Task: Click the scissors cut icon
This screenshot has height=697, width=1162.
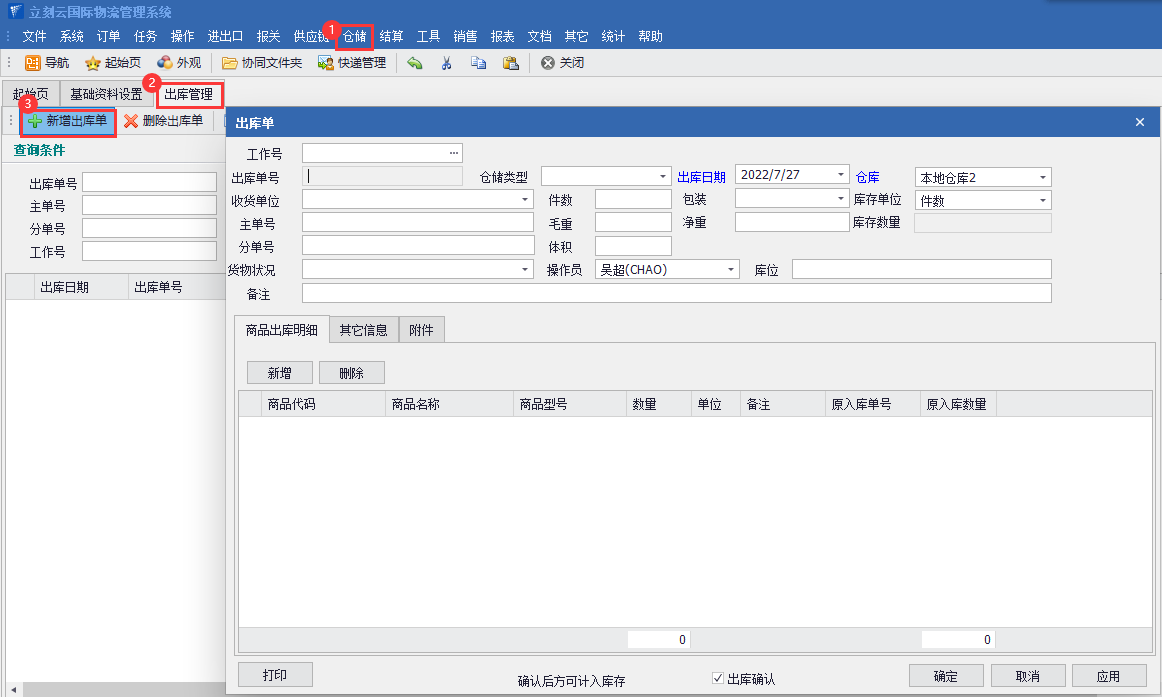Action: (446, 63)
